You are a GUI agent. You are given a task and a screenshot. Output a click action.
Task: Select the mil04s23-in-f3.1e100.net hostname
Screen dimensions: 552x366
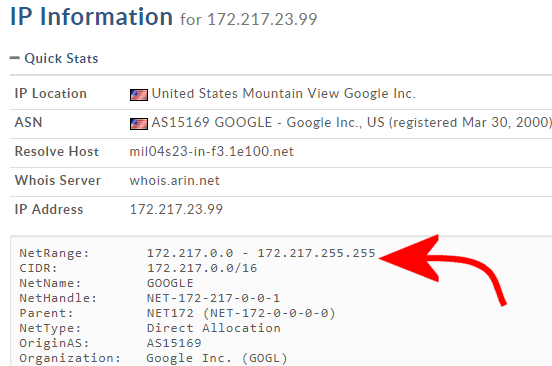(211, 151)
